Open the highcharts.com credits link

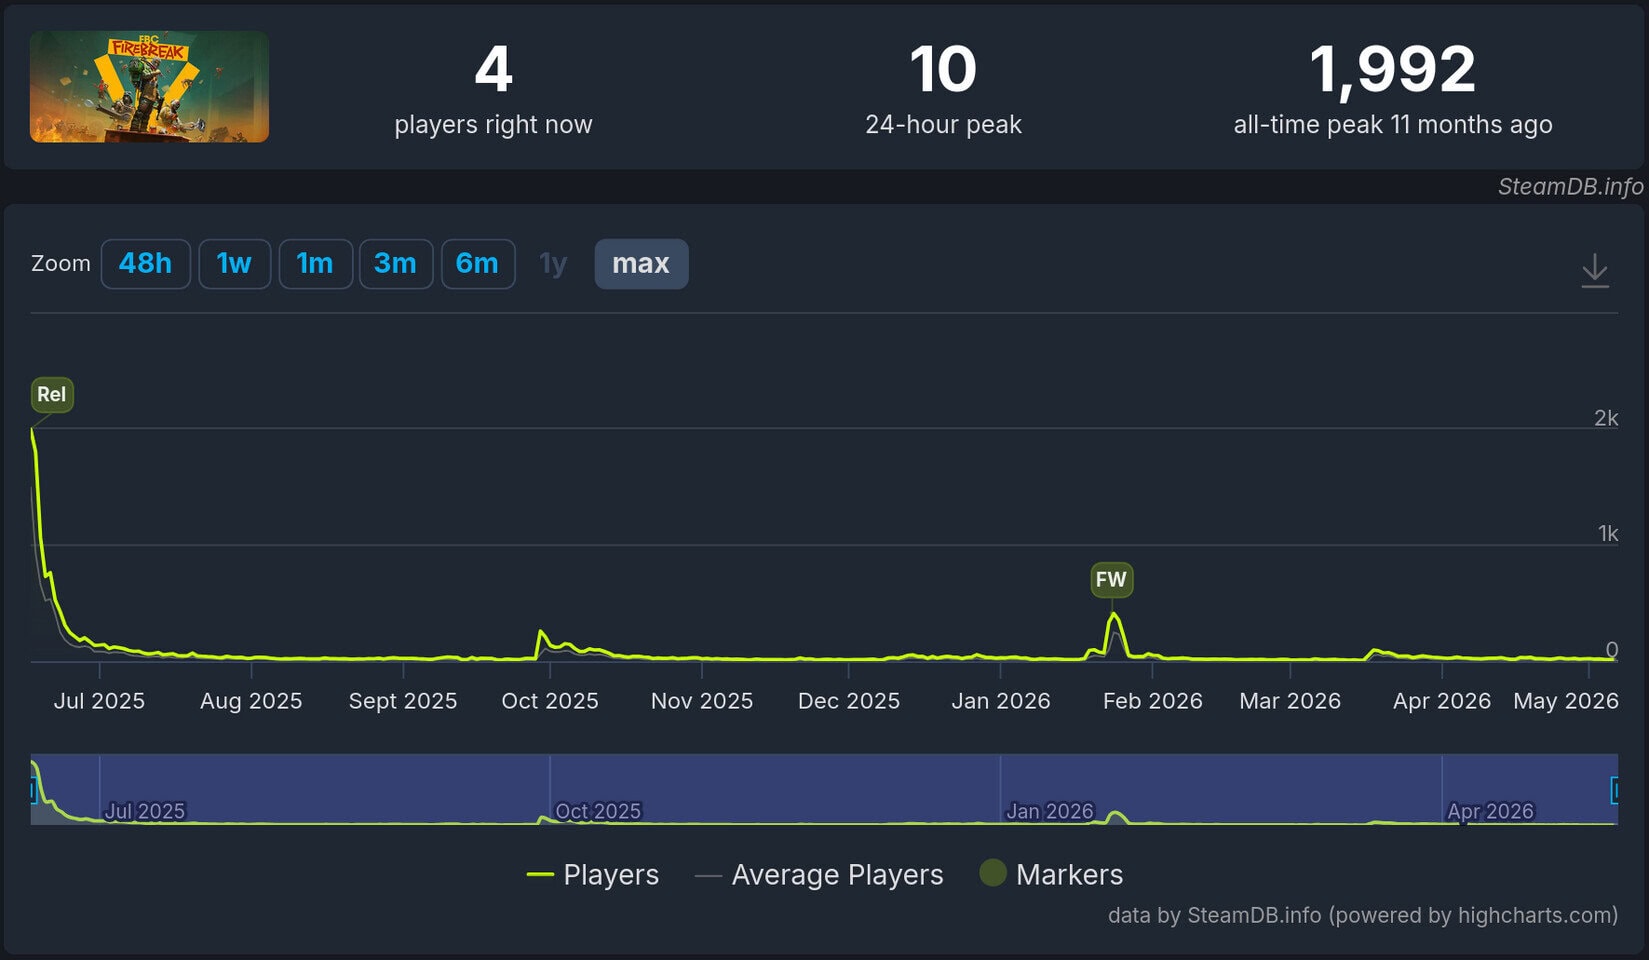[x=1362, y=915]
